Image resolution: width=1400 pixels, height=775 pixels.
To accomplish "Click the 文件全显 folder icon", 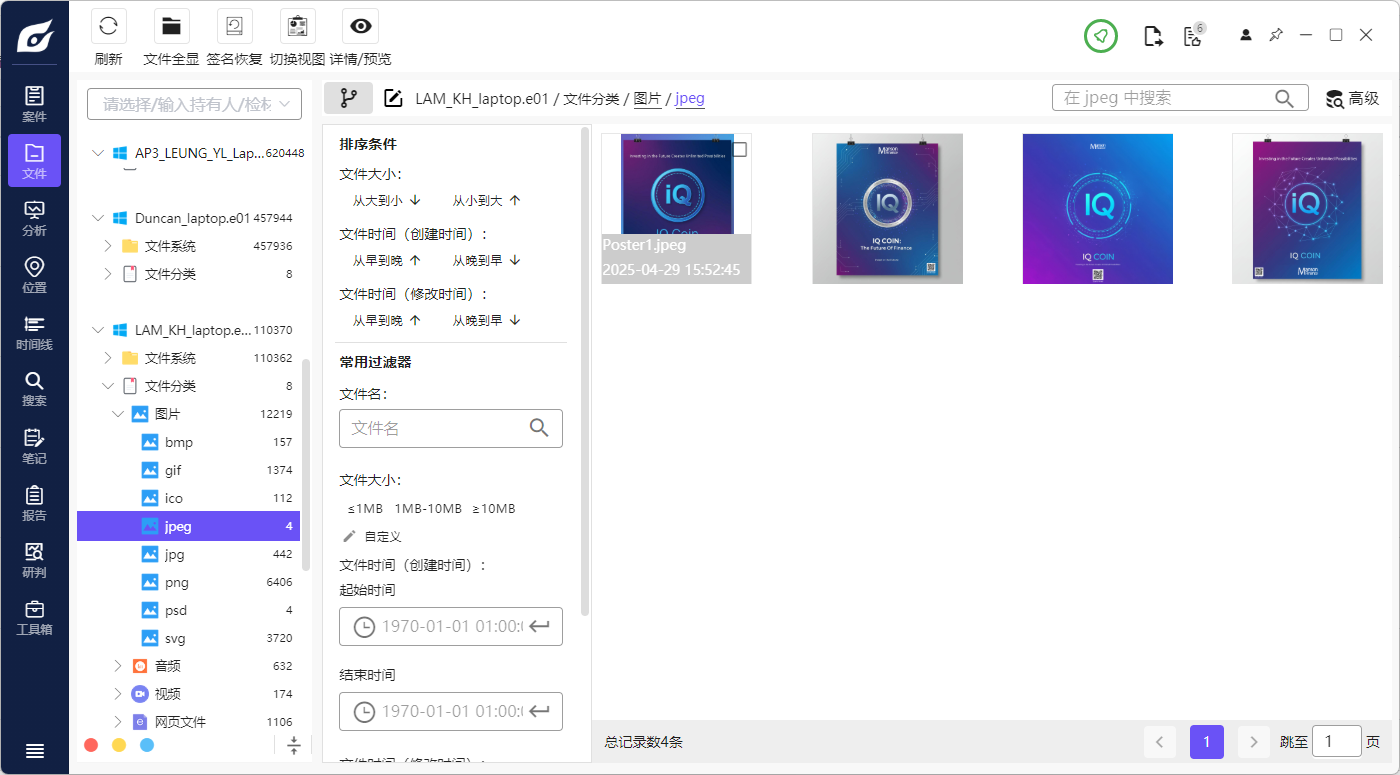I will [171, 27].
